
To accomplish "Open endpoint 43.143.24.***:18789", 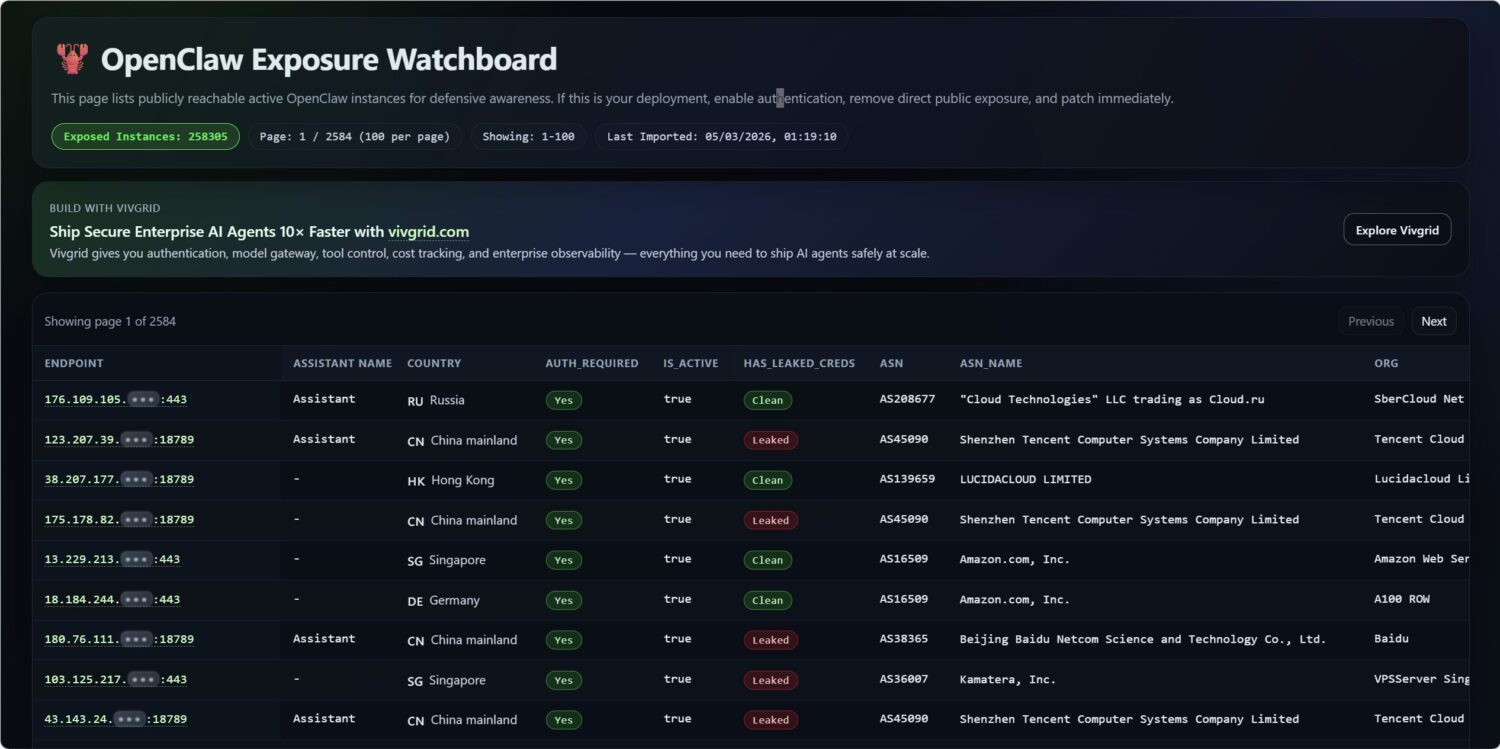I will coord(115,719).
